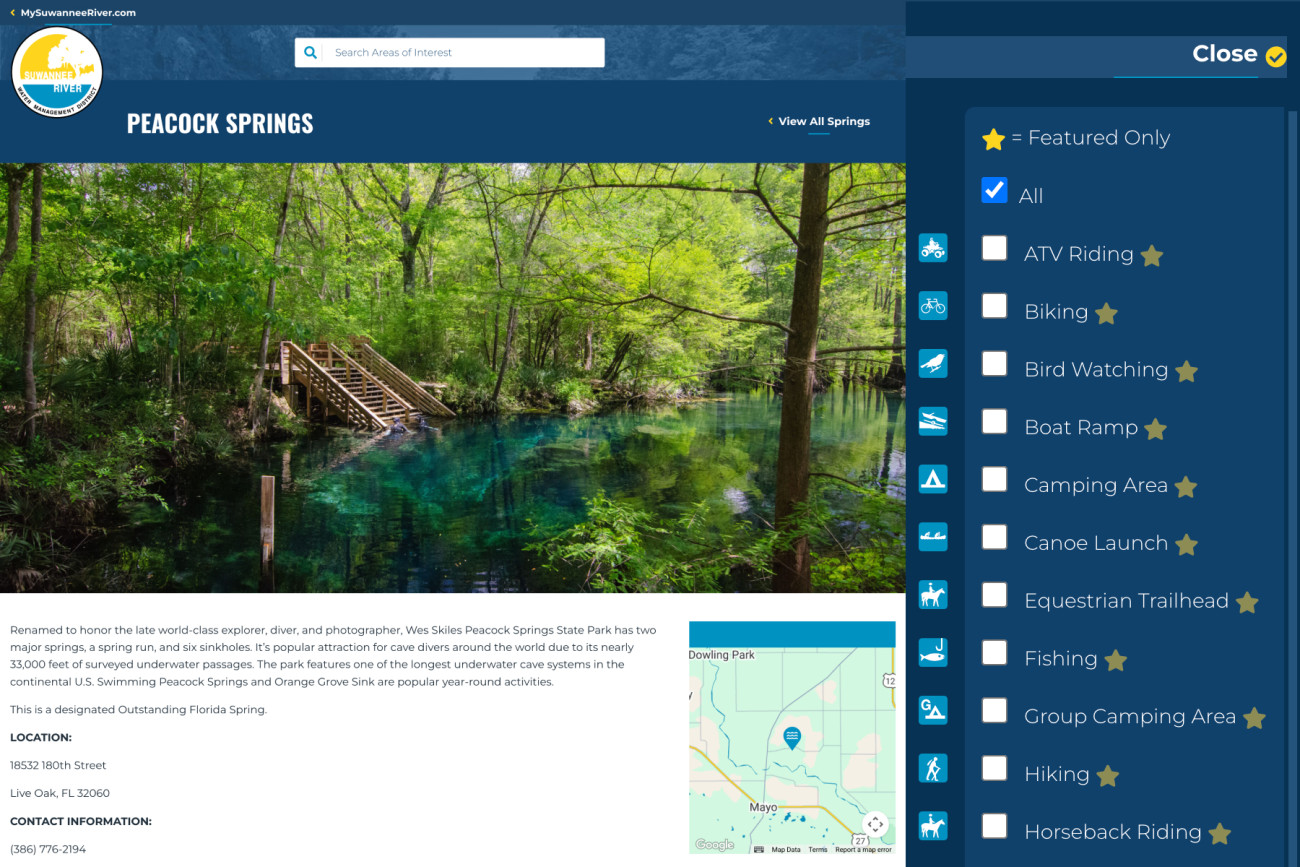
Task: Click the Hiking figure icon
Action: click(x=932, y=768)
